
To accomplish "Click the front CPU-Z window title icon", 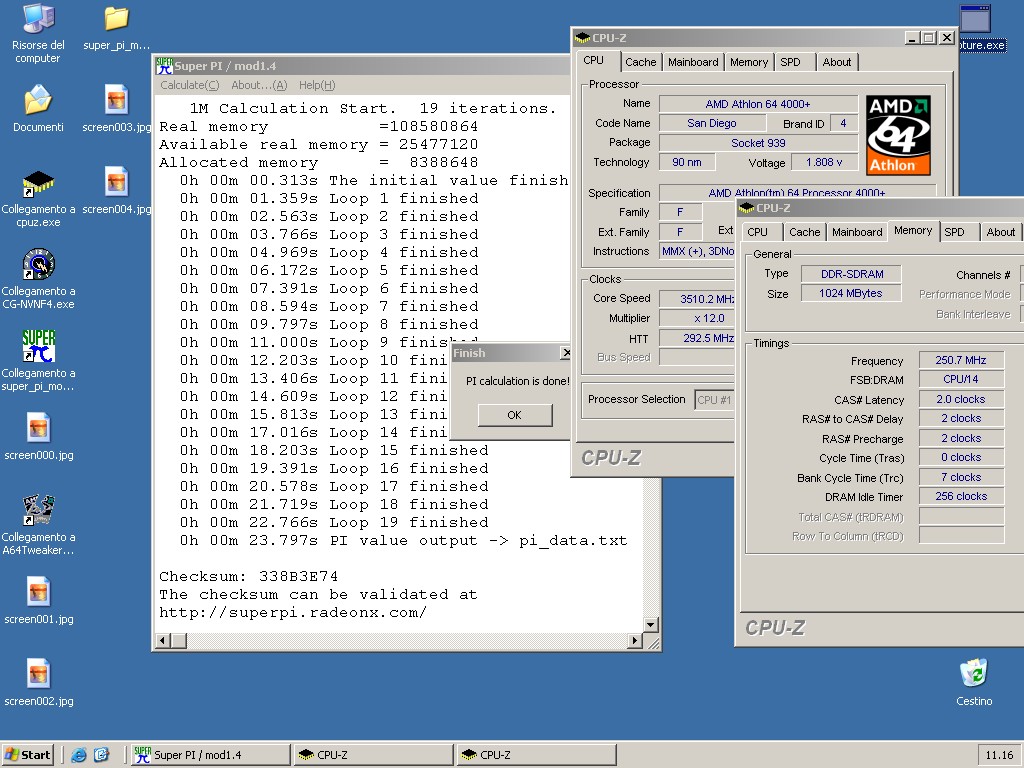I will click(x=747, y=208).
